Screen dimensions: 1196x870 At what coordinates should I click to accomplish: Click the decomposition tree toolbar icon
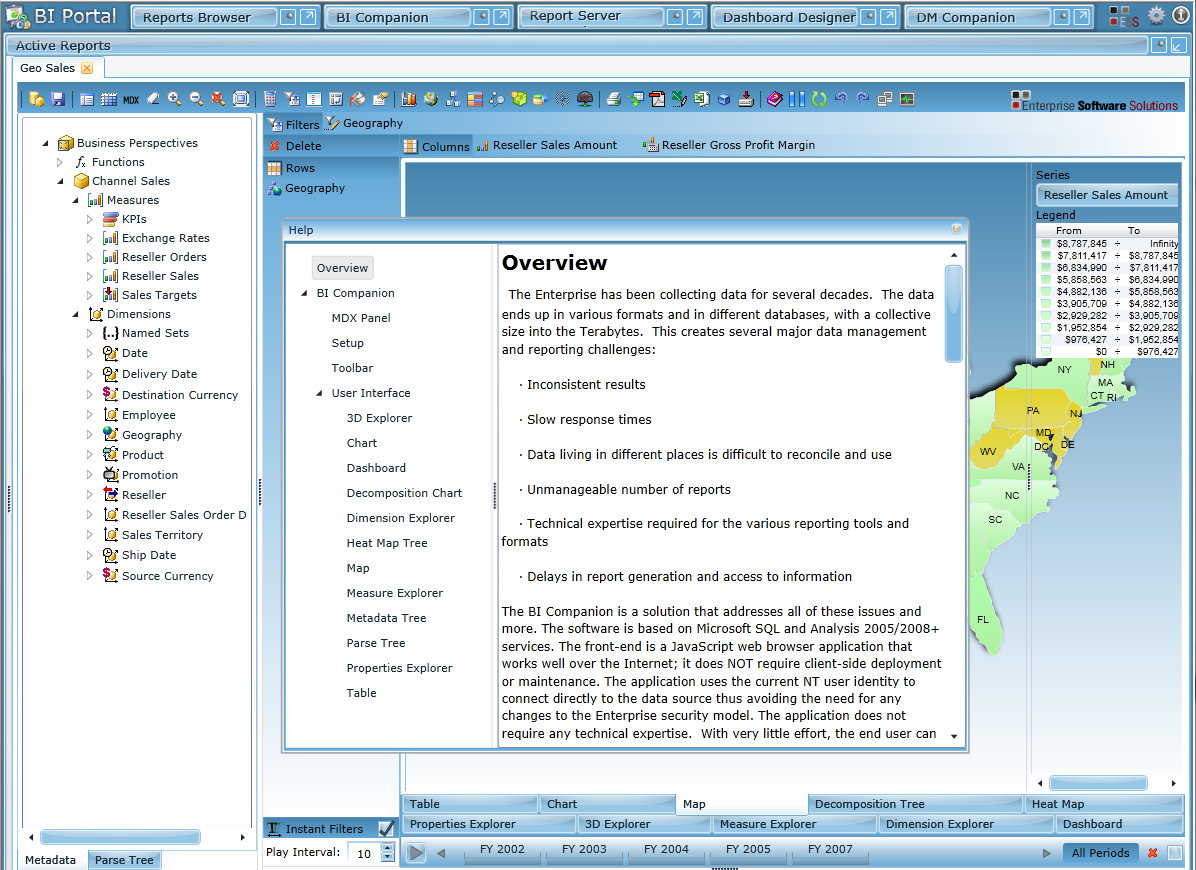(453, 99)
